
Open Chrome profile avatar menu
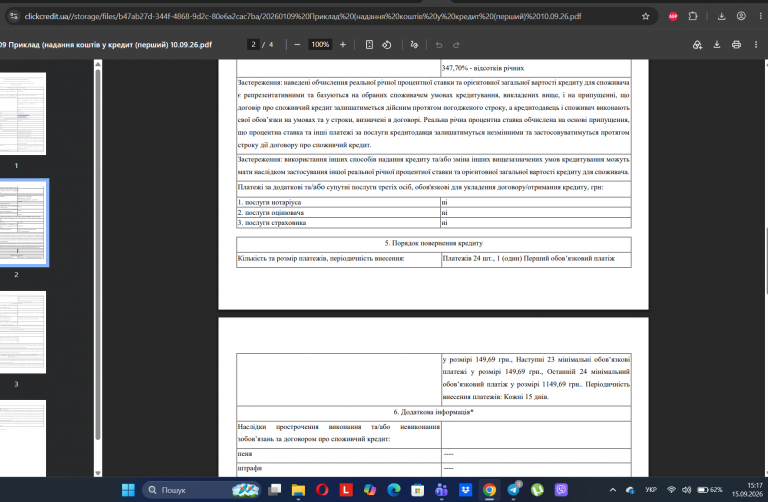pos(741,16)
